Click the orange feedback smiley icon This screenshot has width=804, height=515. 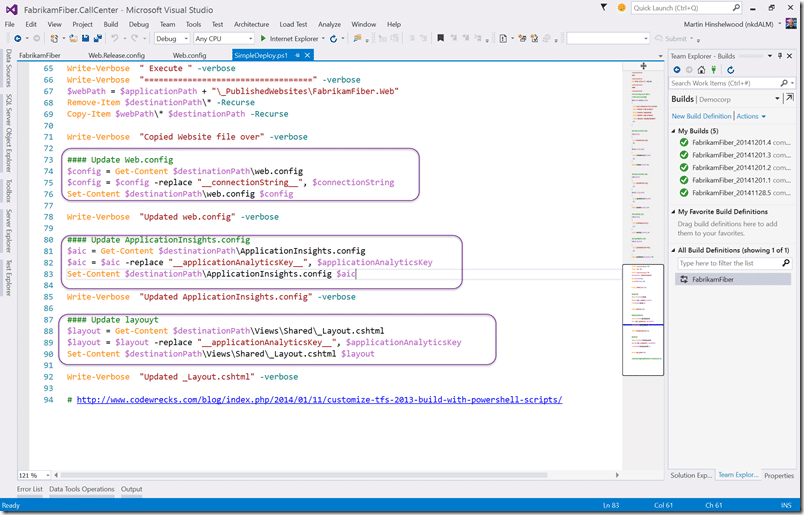621,8
